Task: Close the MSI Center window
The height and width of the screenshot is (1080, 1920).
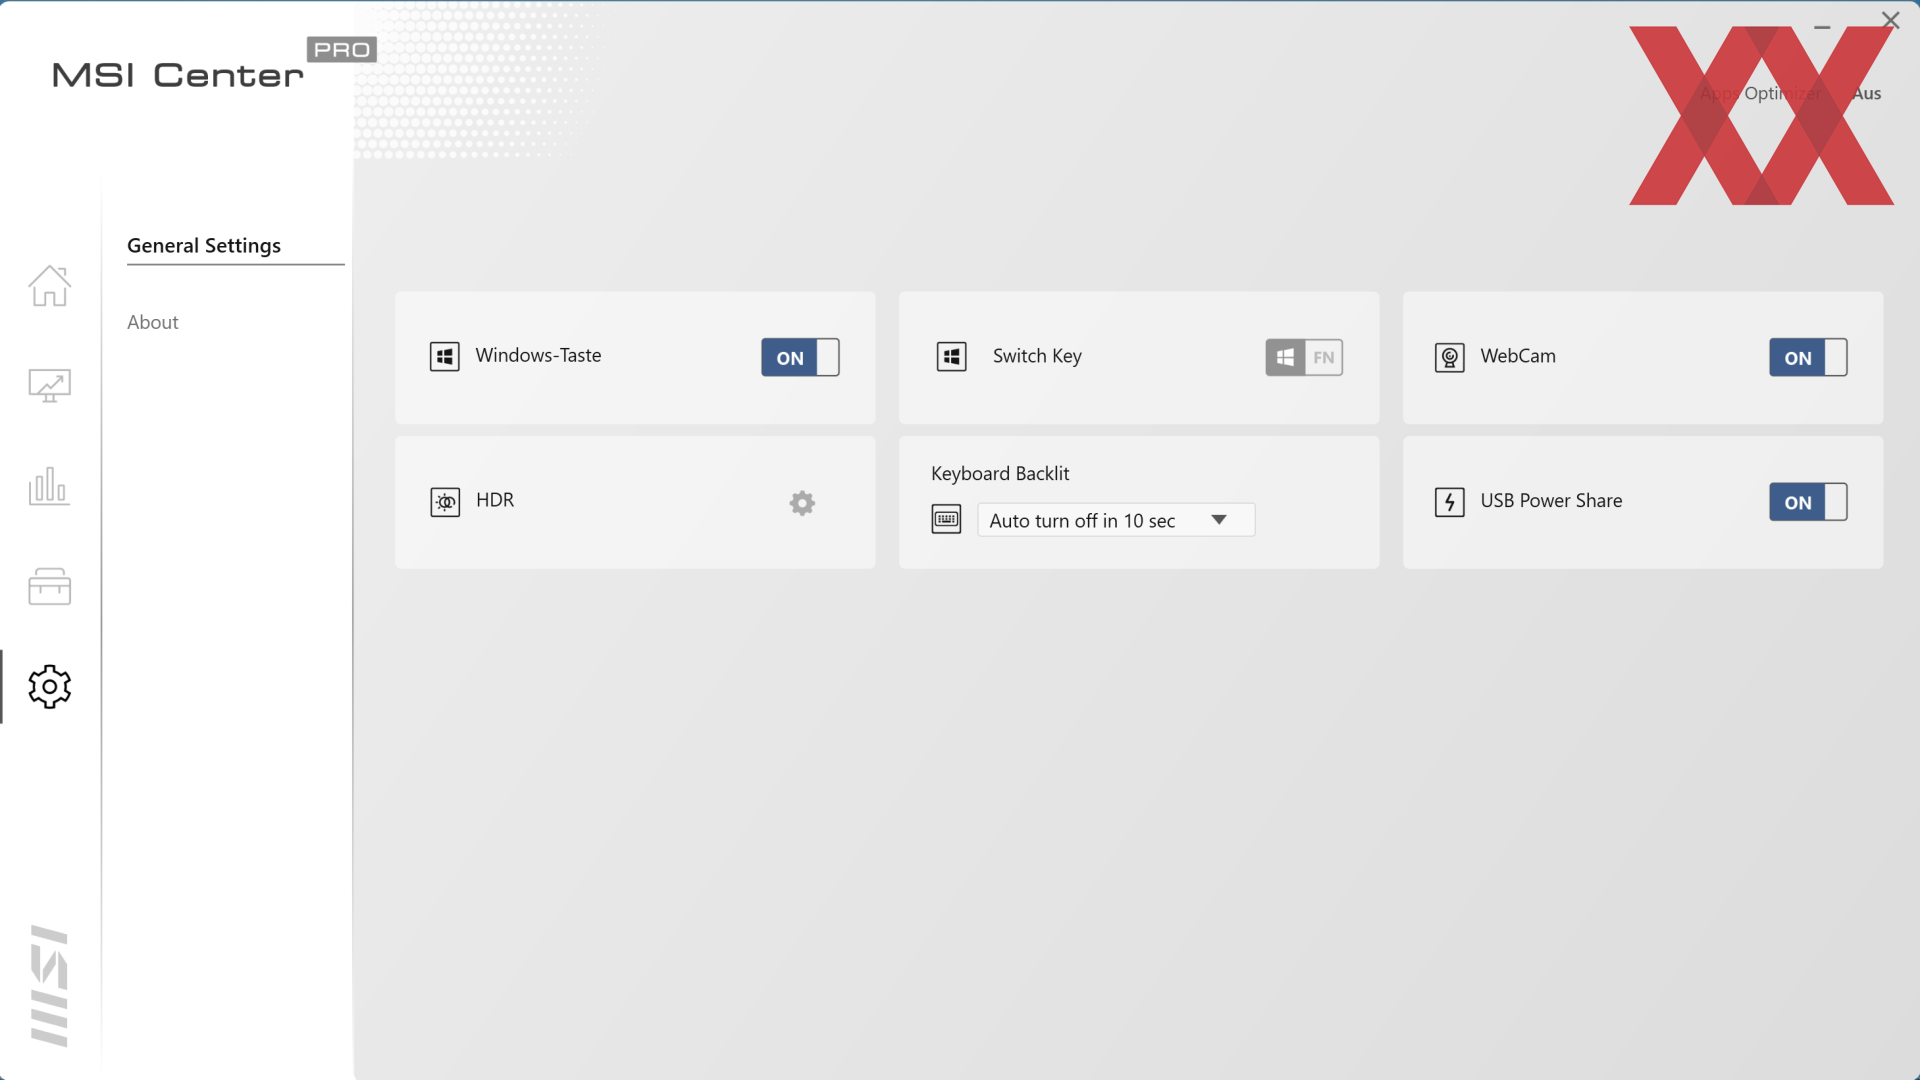Action: [x=1890, y=20]
